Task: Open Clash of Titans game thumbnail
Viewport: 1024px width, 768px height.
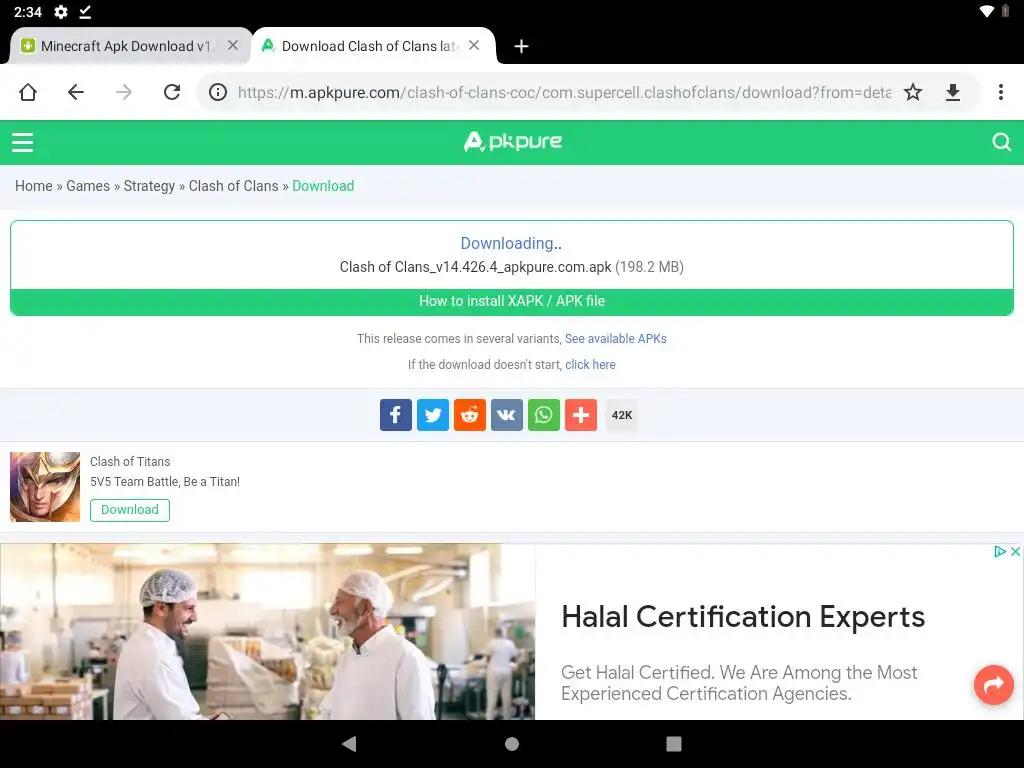Action: [x=45, y=487]
